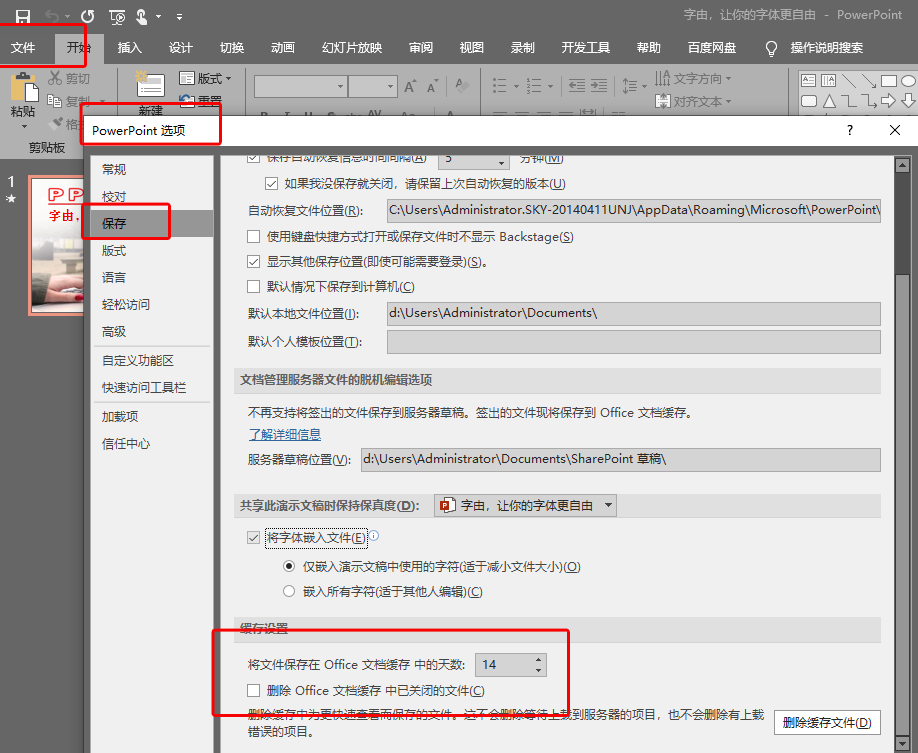This screenshot has height=753, width=918.
Task: Click the numbered list icon
Action: tap(533, 86)
